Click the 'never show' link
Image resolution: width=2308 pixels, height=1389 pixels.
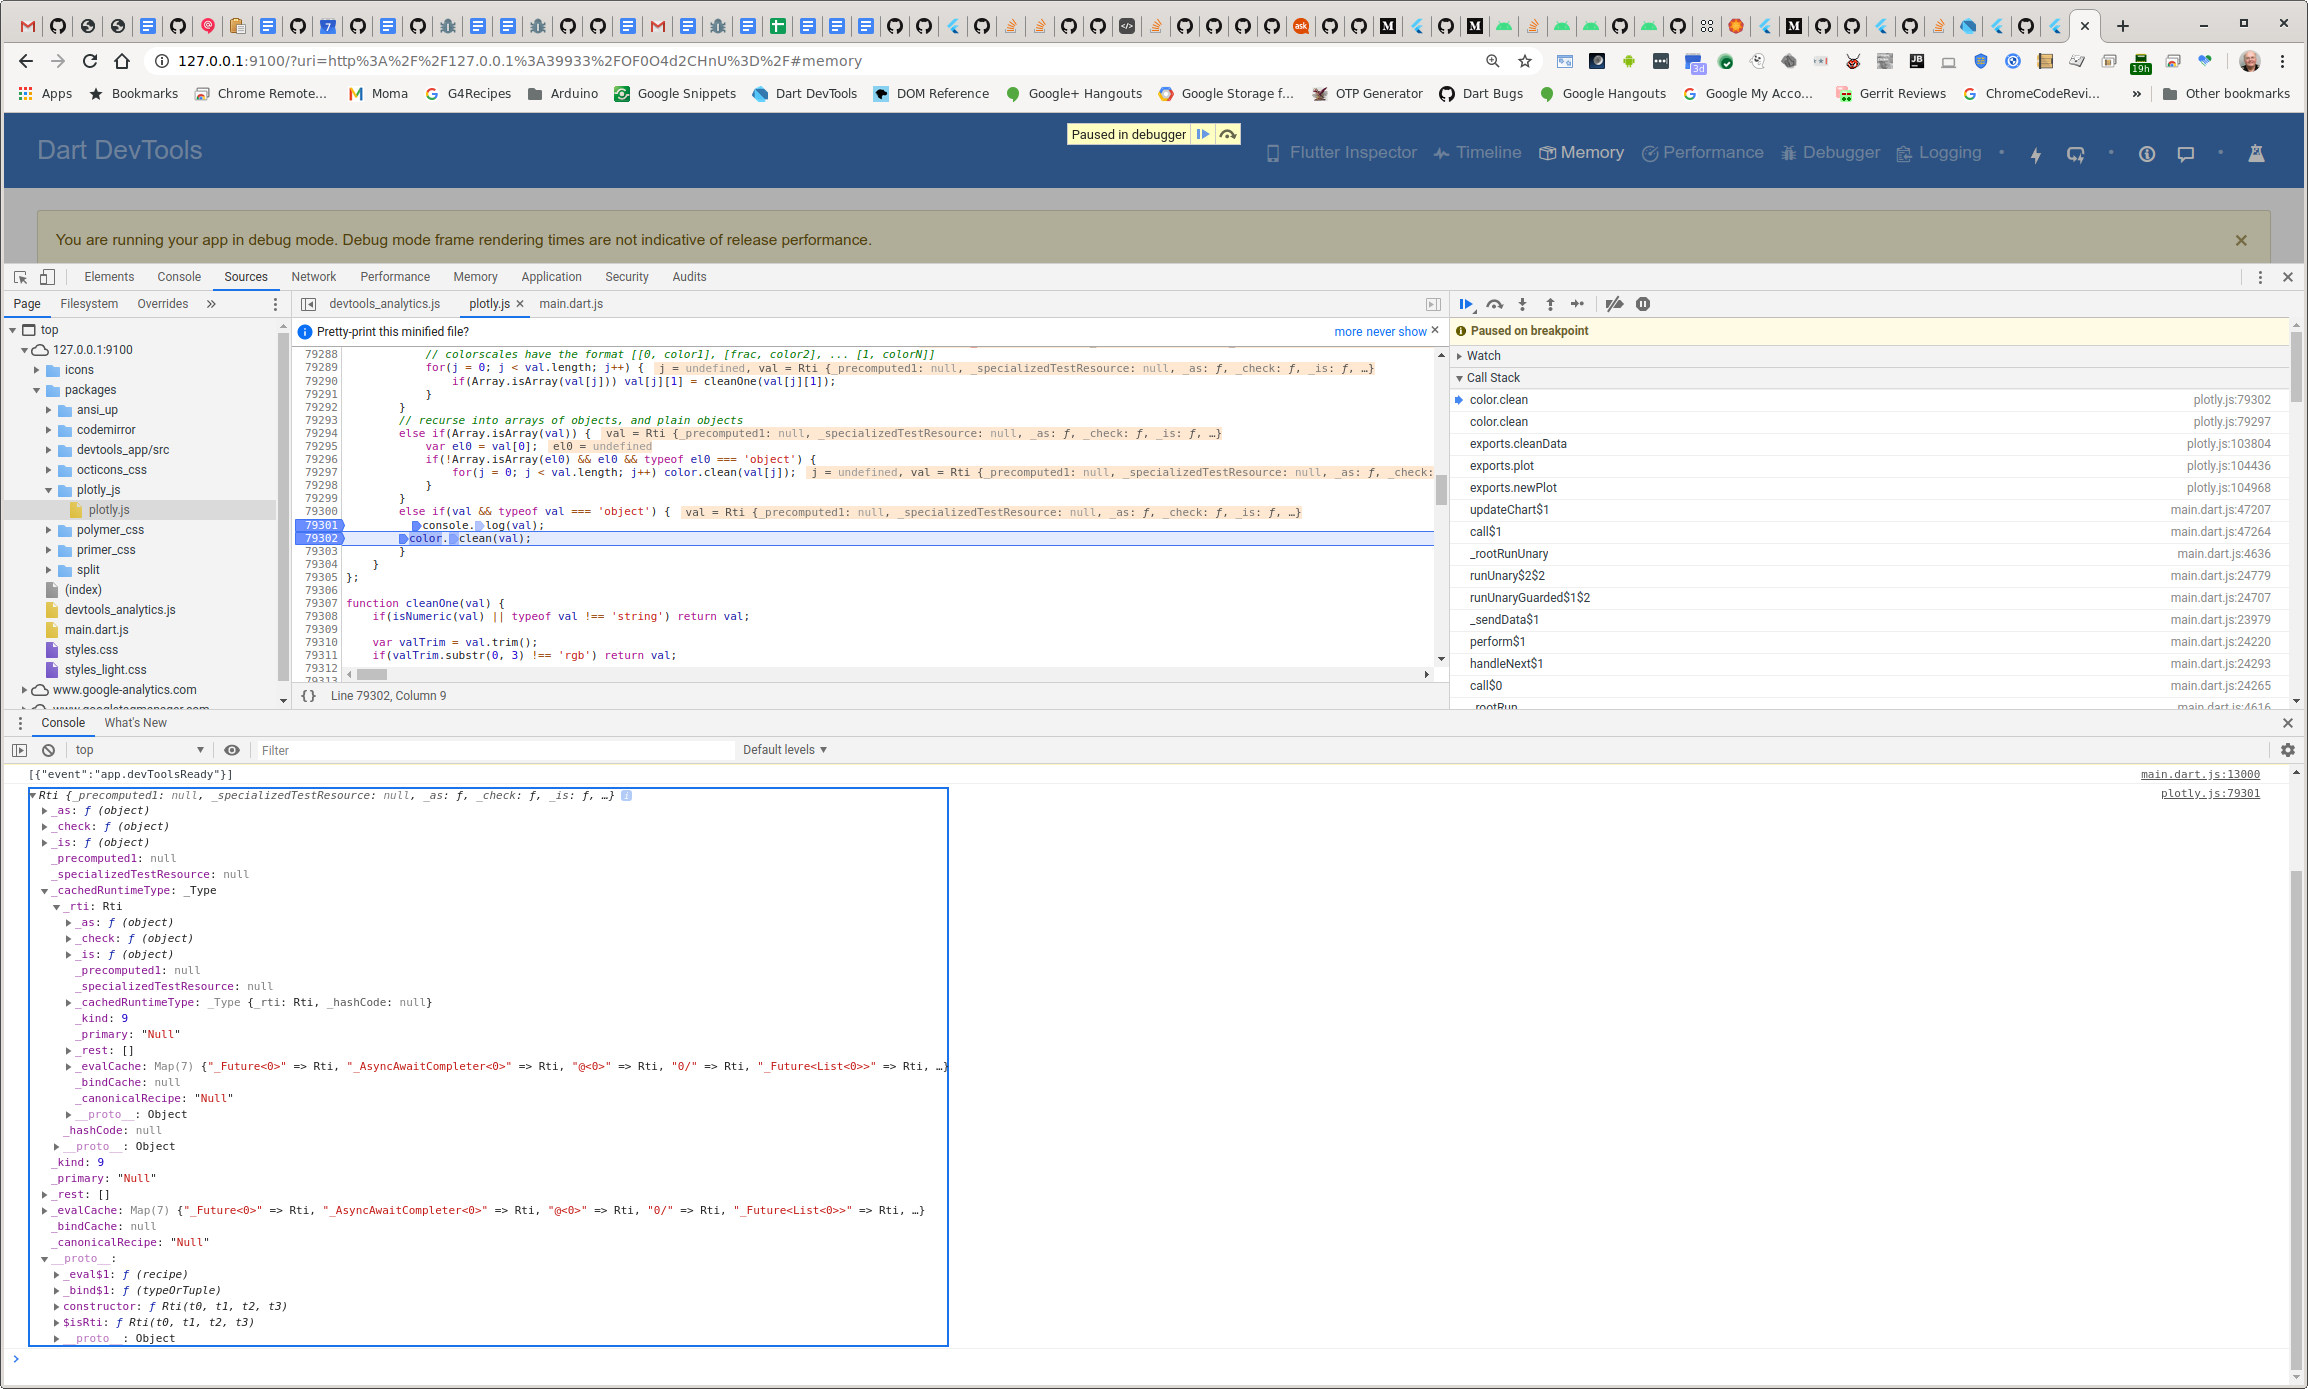pos(1396,332)
